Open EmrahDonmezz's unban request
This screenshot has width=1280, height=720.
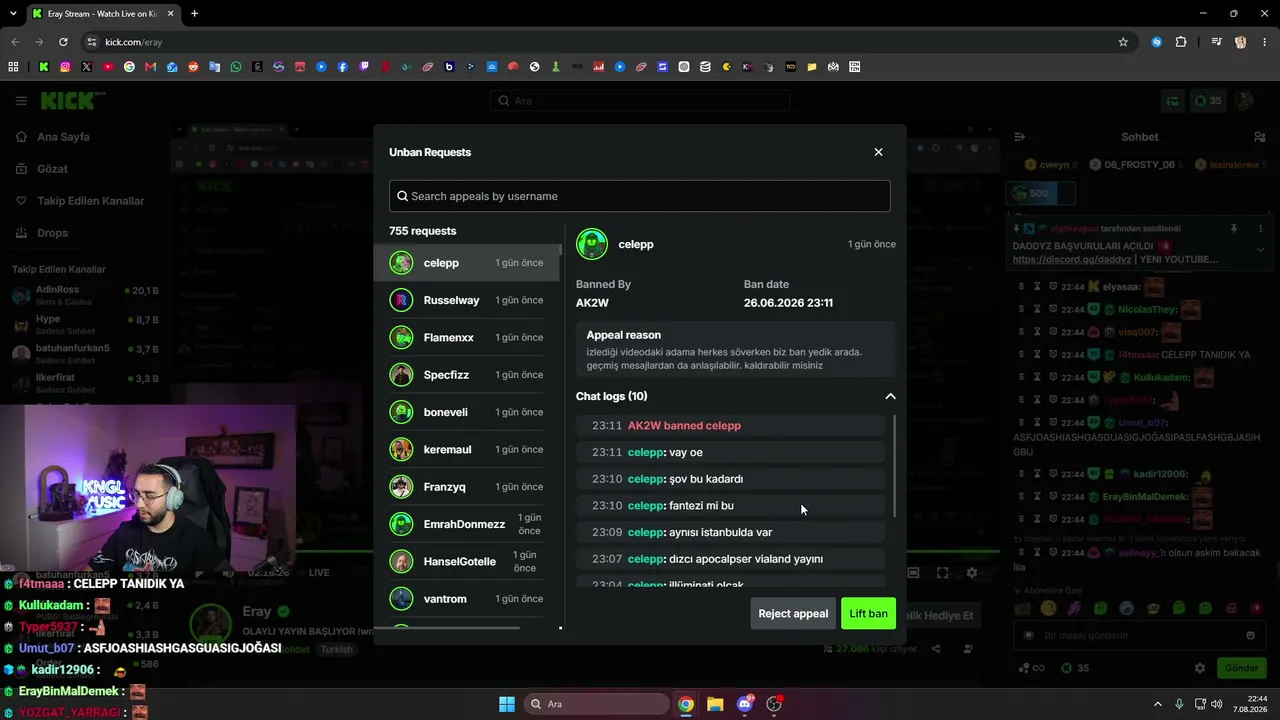467,524
